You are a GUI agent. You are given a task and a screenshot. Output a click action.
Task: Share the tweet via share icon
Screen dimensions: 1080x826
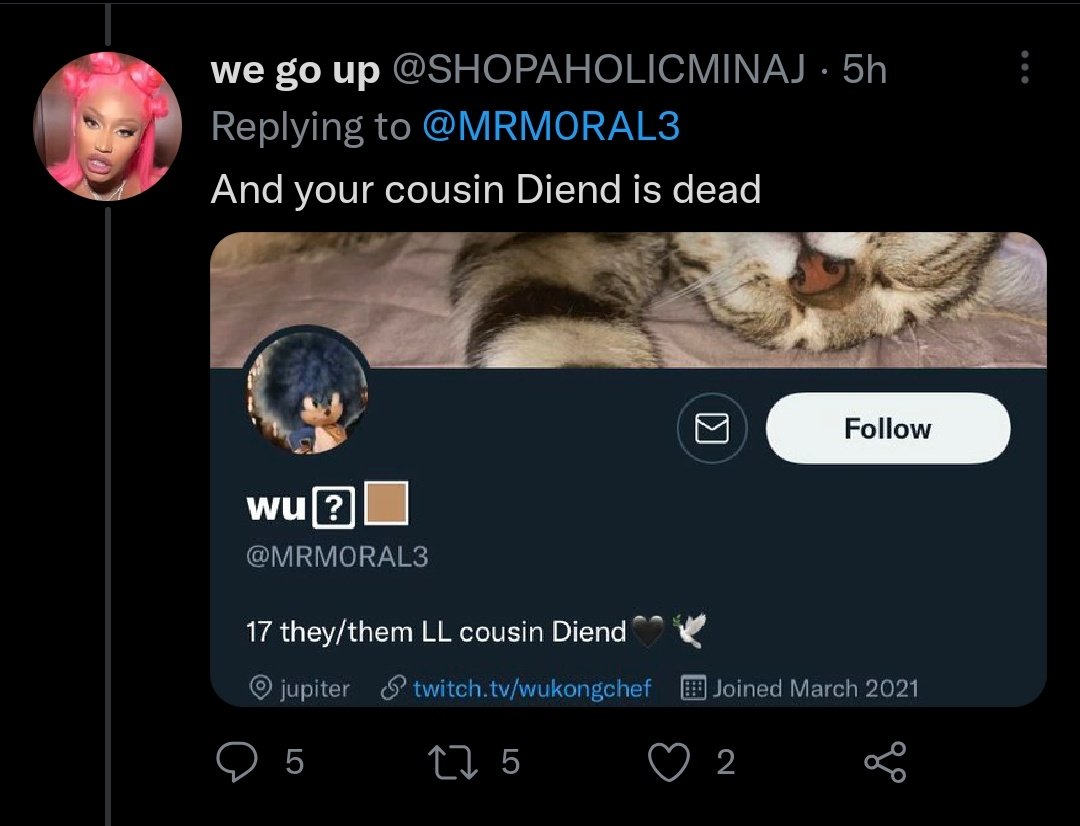[885, 762]
